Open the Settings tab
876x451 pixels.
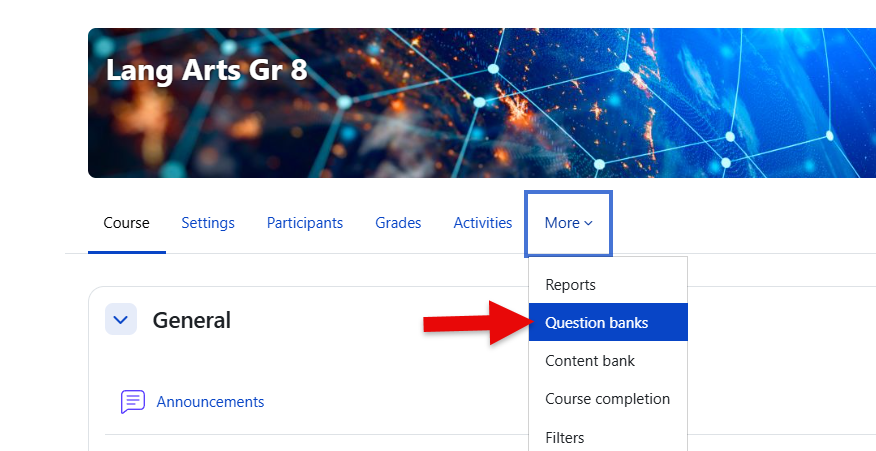pos(208,223)
